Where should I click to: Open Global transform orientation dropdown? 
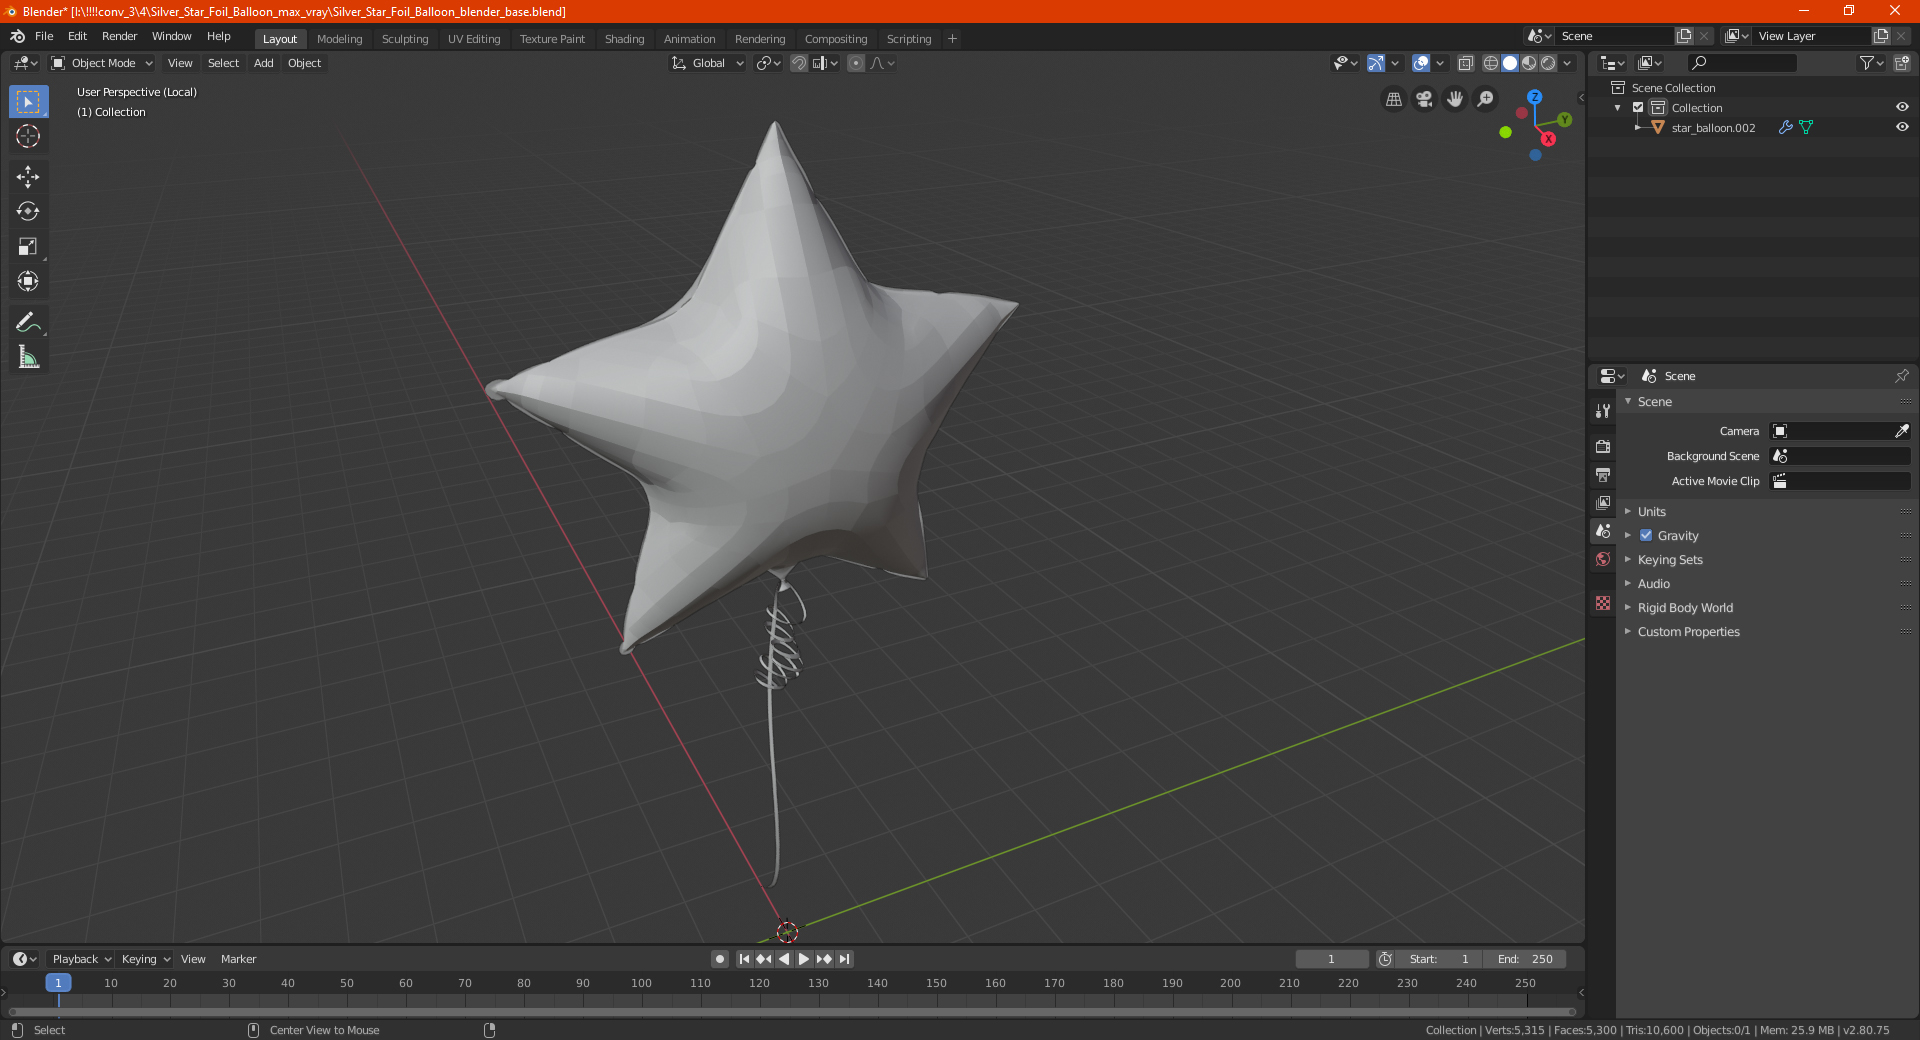tap(708, 63)
